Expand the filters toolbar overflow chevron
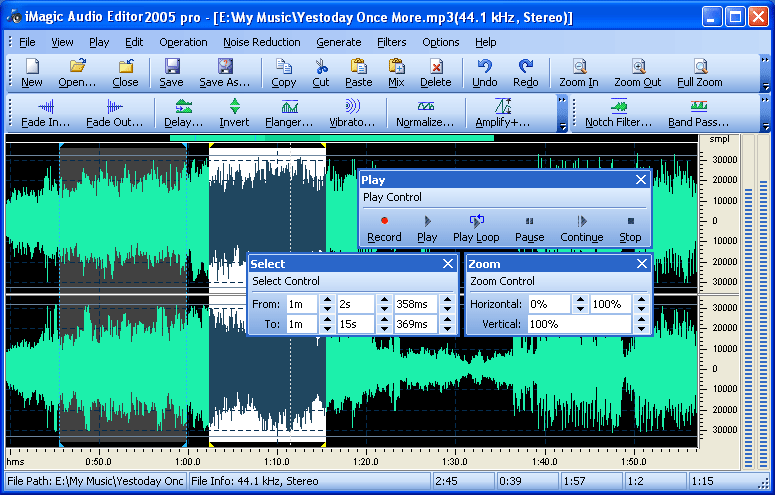This screenshot has width=775, height=495. [766, 113]
